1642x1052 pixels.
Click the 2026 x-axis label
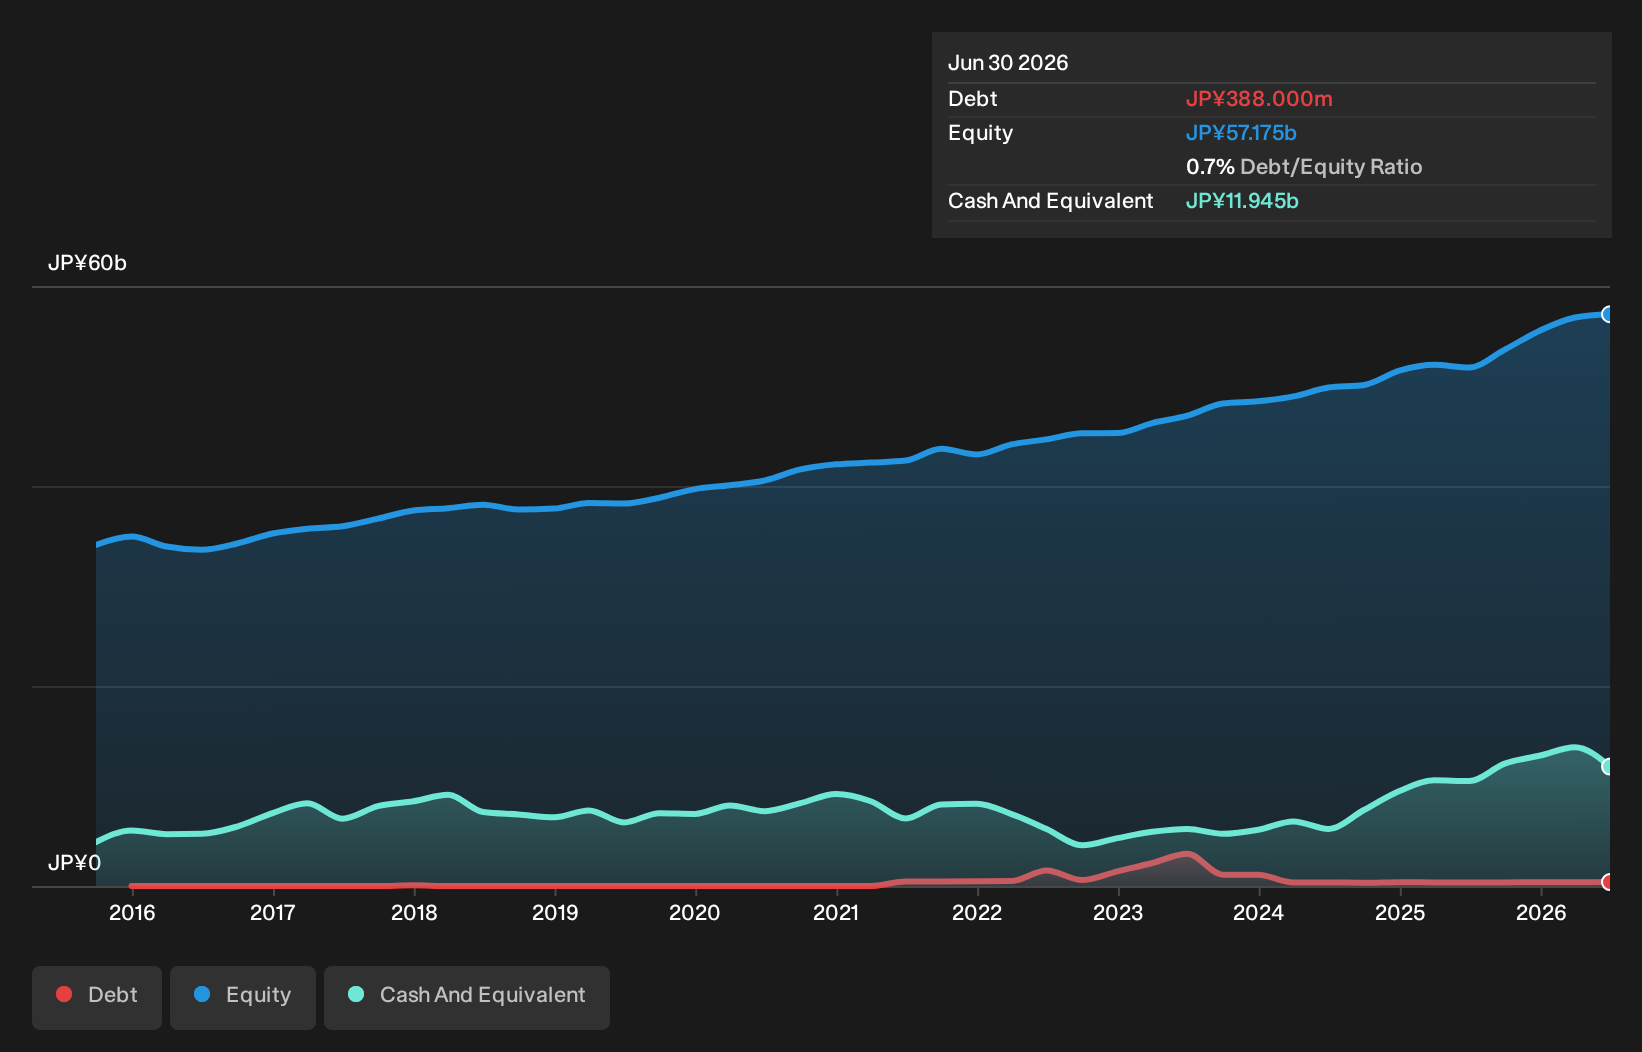pos(1541,912)
